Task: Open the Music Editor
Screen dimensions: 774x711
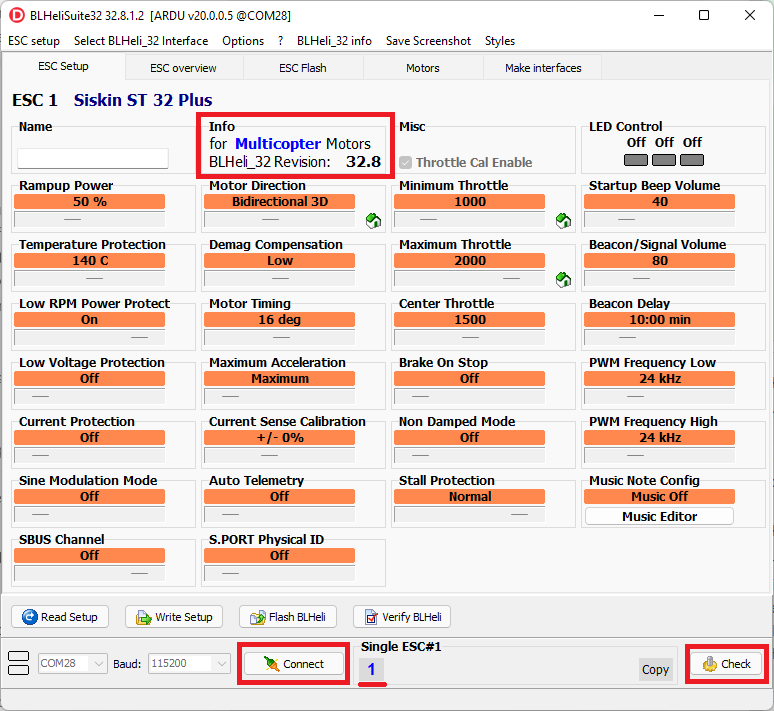Action: [659, 516]
